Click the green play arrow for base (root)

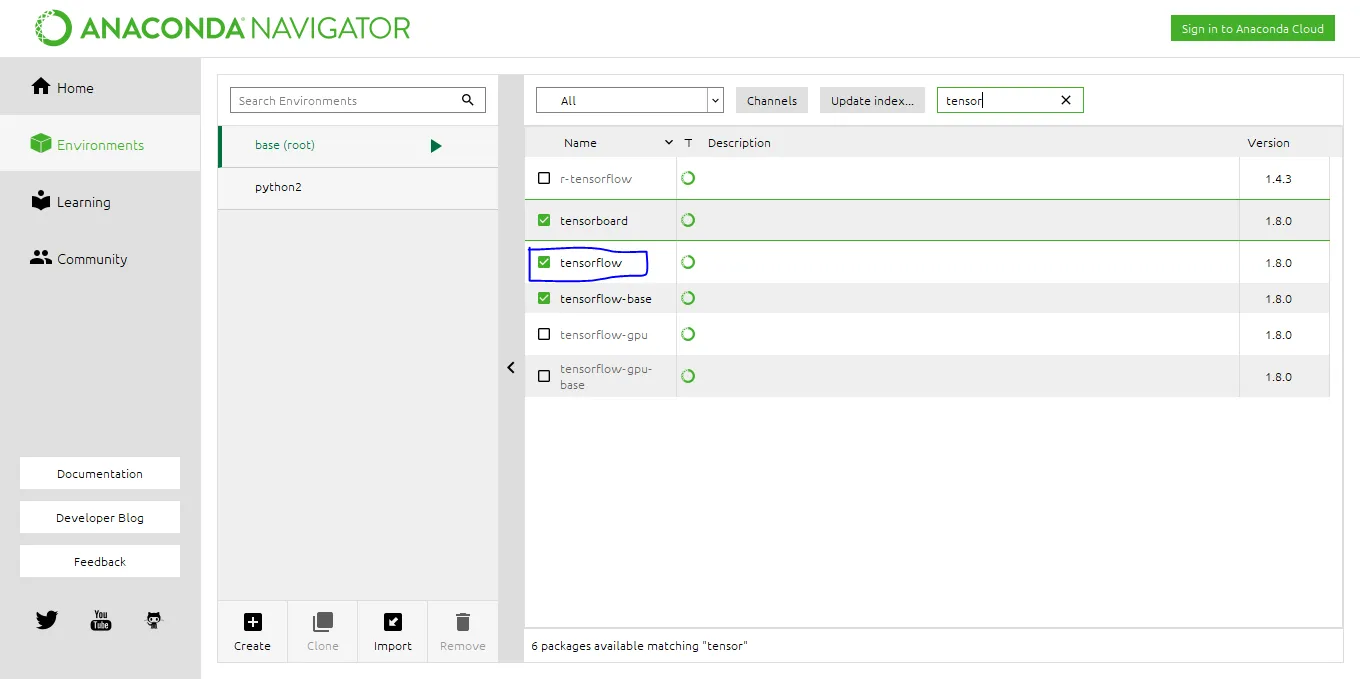click(436, 146)
